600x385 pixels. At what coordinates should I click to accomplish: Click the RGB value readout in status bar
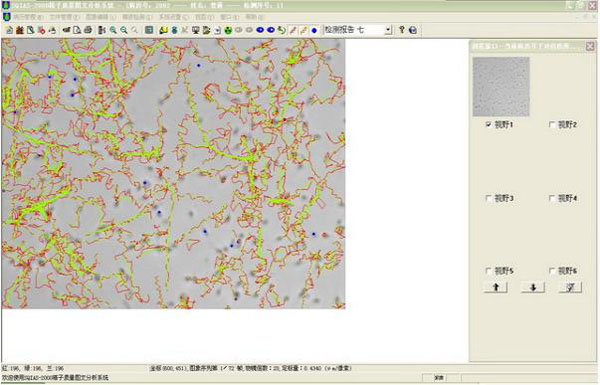point(33,368)
